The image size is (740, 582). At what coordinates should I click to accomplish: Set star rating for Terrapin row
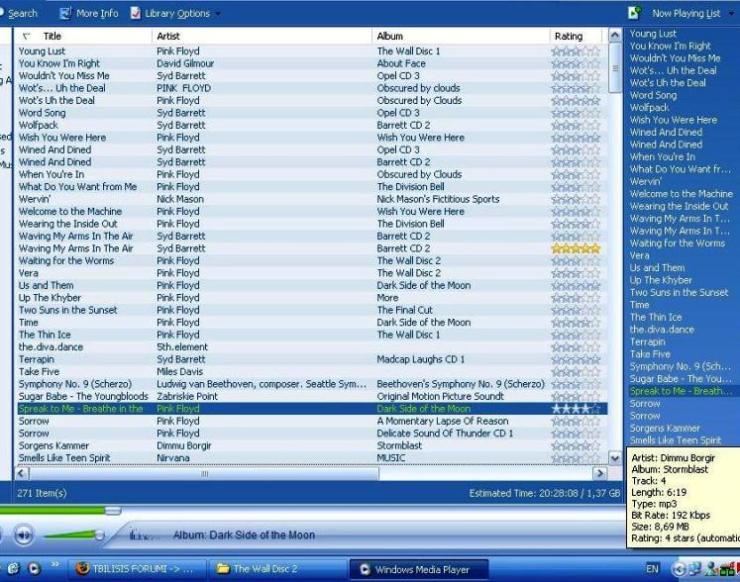tap(576, 359)
